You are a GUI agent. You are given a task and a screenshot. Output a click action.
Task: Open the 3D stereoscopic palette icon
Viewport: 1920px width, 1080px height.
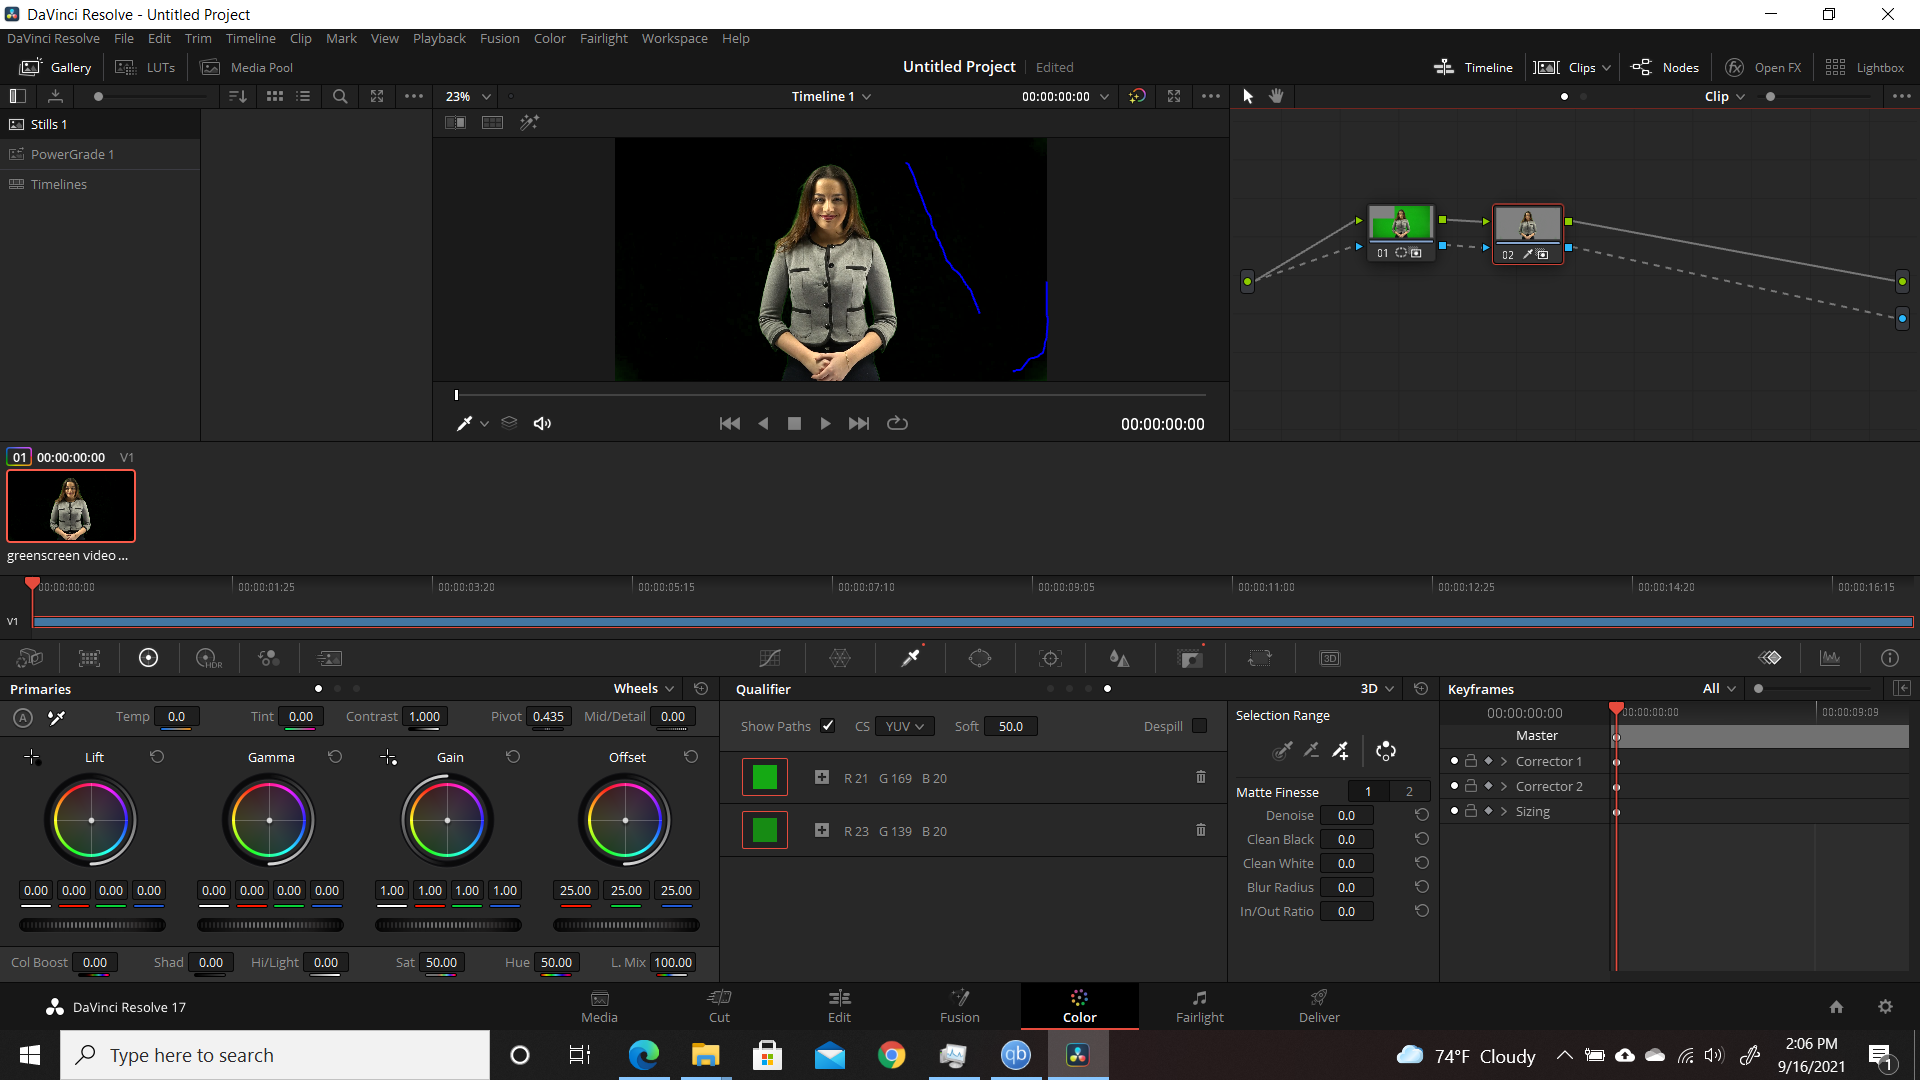pyautogui.click(x=1330, y=658)
